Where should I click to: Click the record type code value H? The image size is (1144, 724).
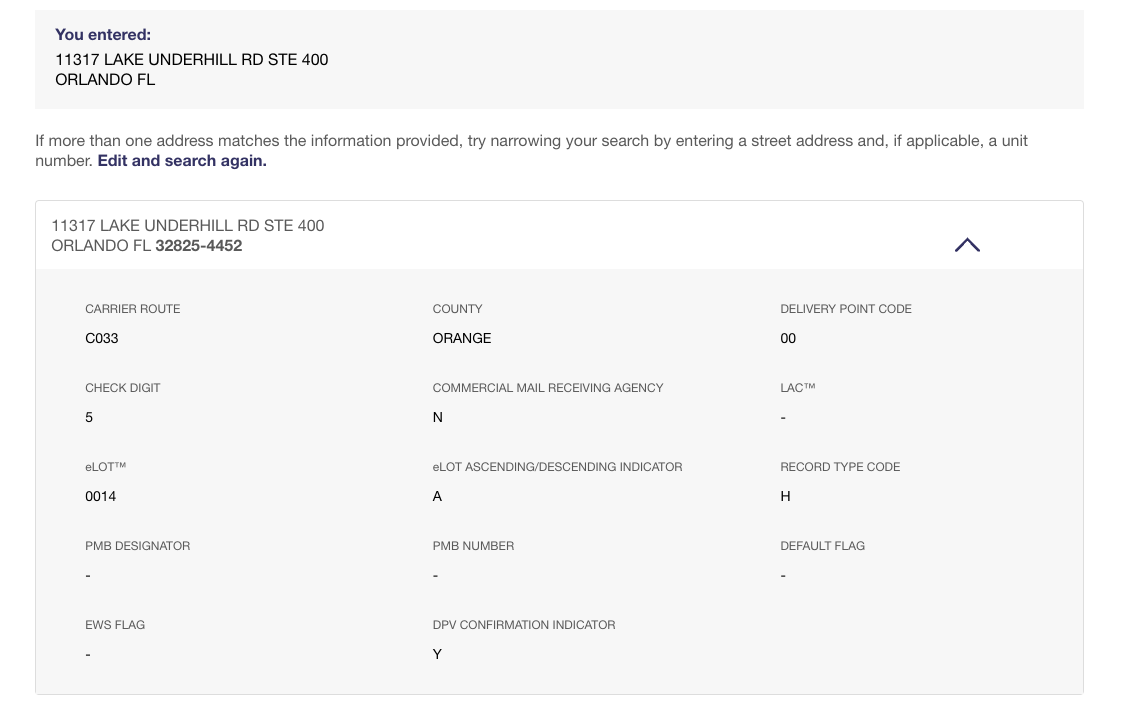785,496
